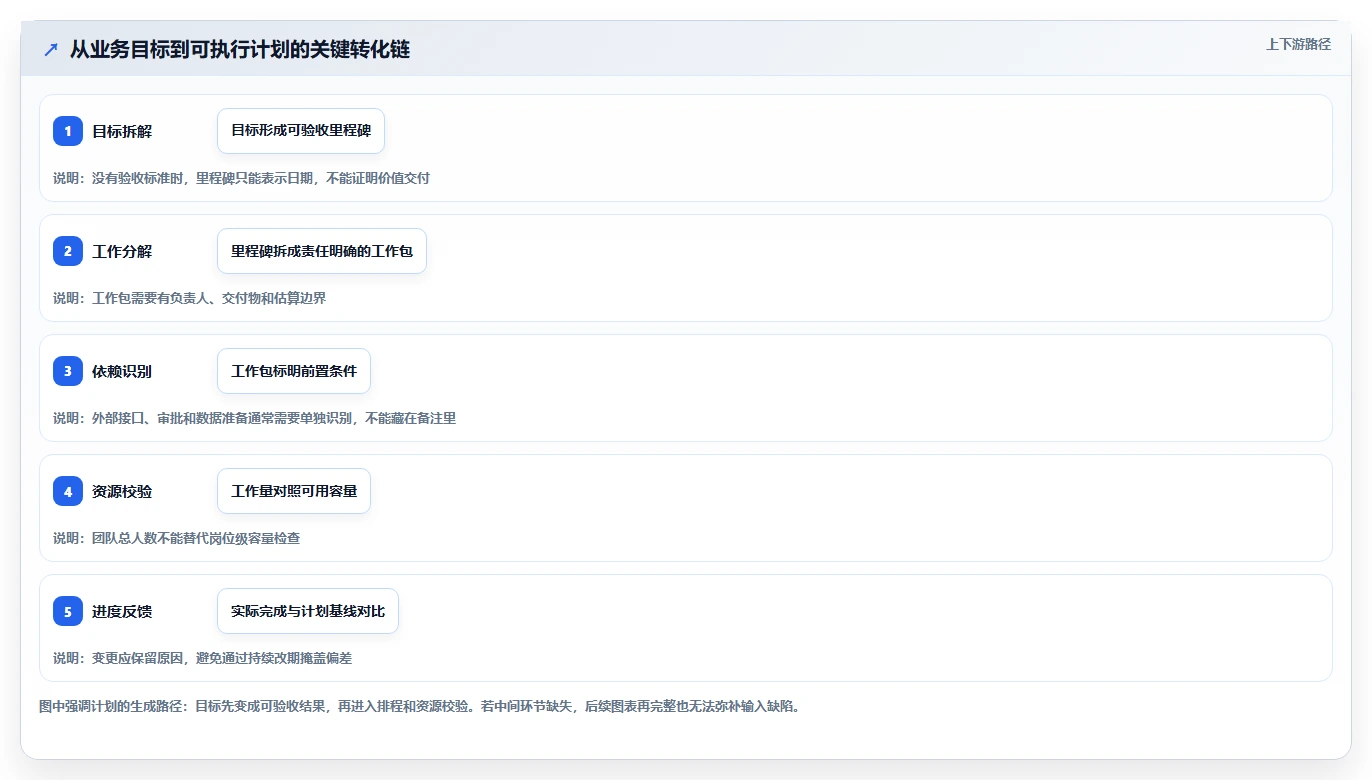This screenshot has width=1372, height=780.
Task: Select the 实际完成与计划基线对比 chip
Action: [x=308, y=611]
